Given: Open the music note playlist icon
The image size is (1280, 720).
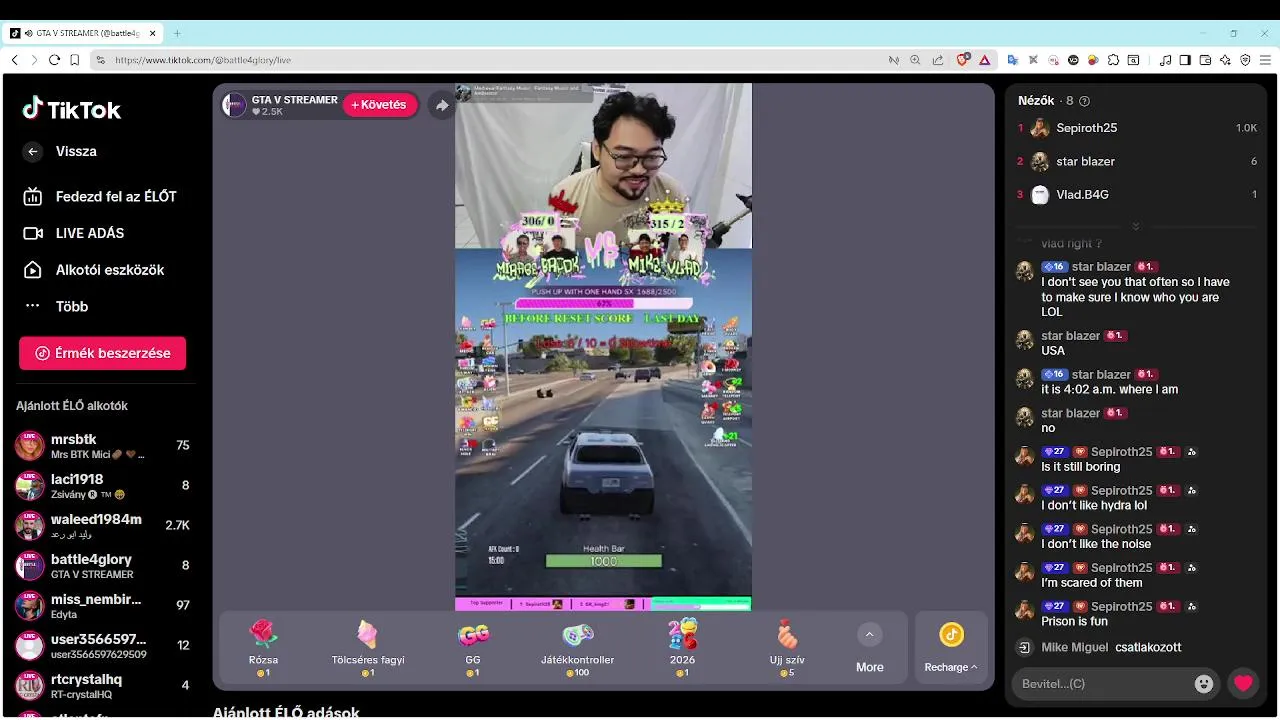Looking at the screenshot, I should (x=1166, y=60).
